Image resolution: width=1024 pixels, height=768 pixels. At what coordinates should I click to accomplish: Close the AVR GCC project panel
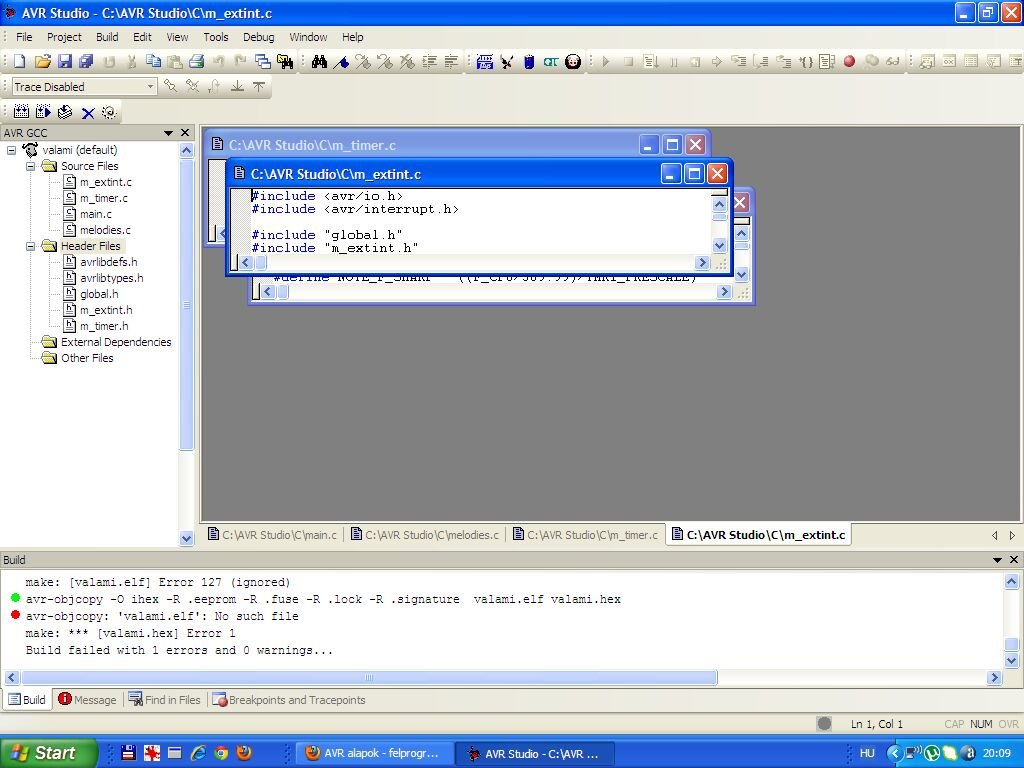point(185,133)
